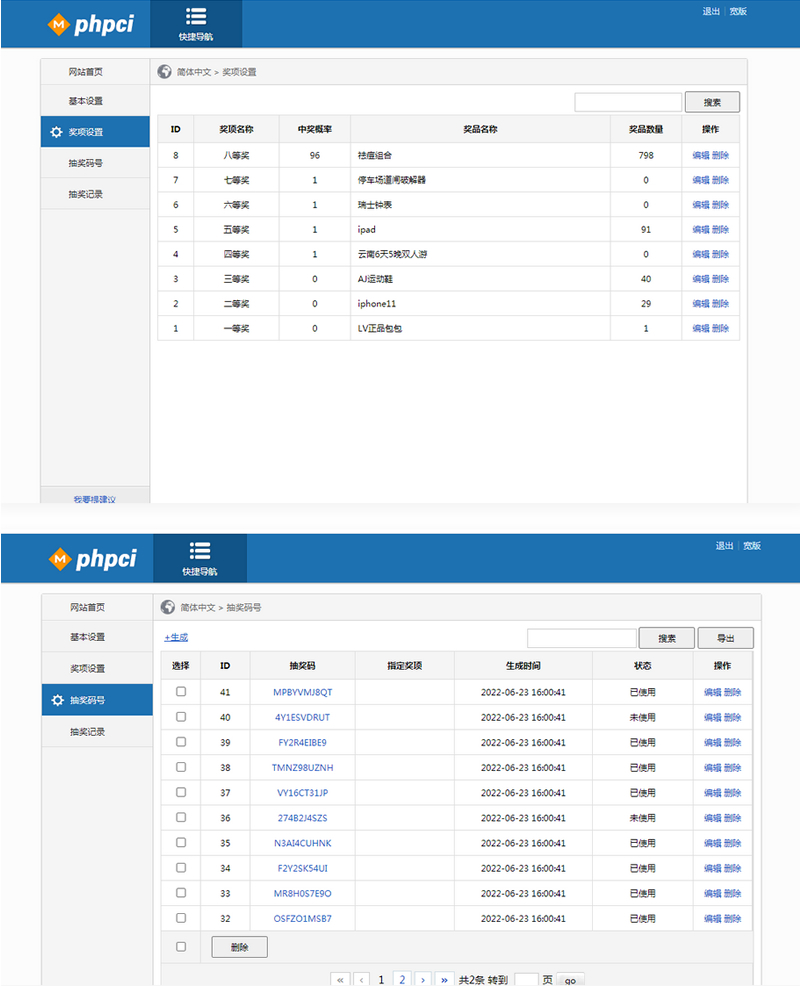
Task: Open 抽奖记录 in sidebar below active 抽奖码号
Action: point(87,732)
